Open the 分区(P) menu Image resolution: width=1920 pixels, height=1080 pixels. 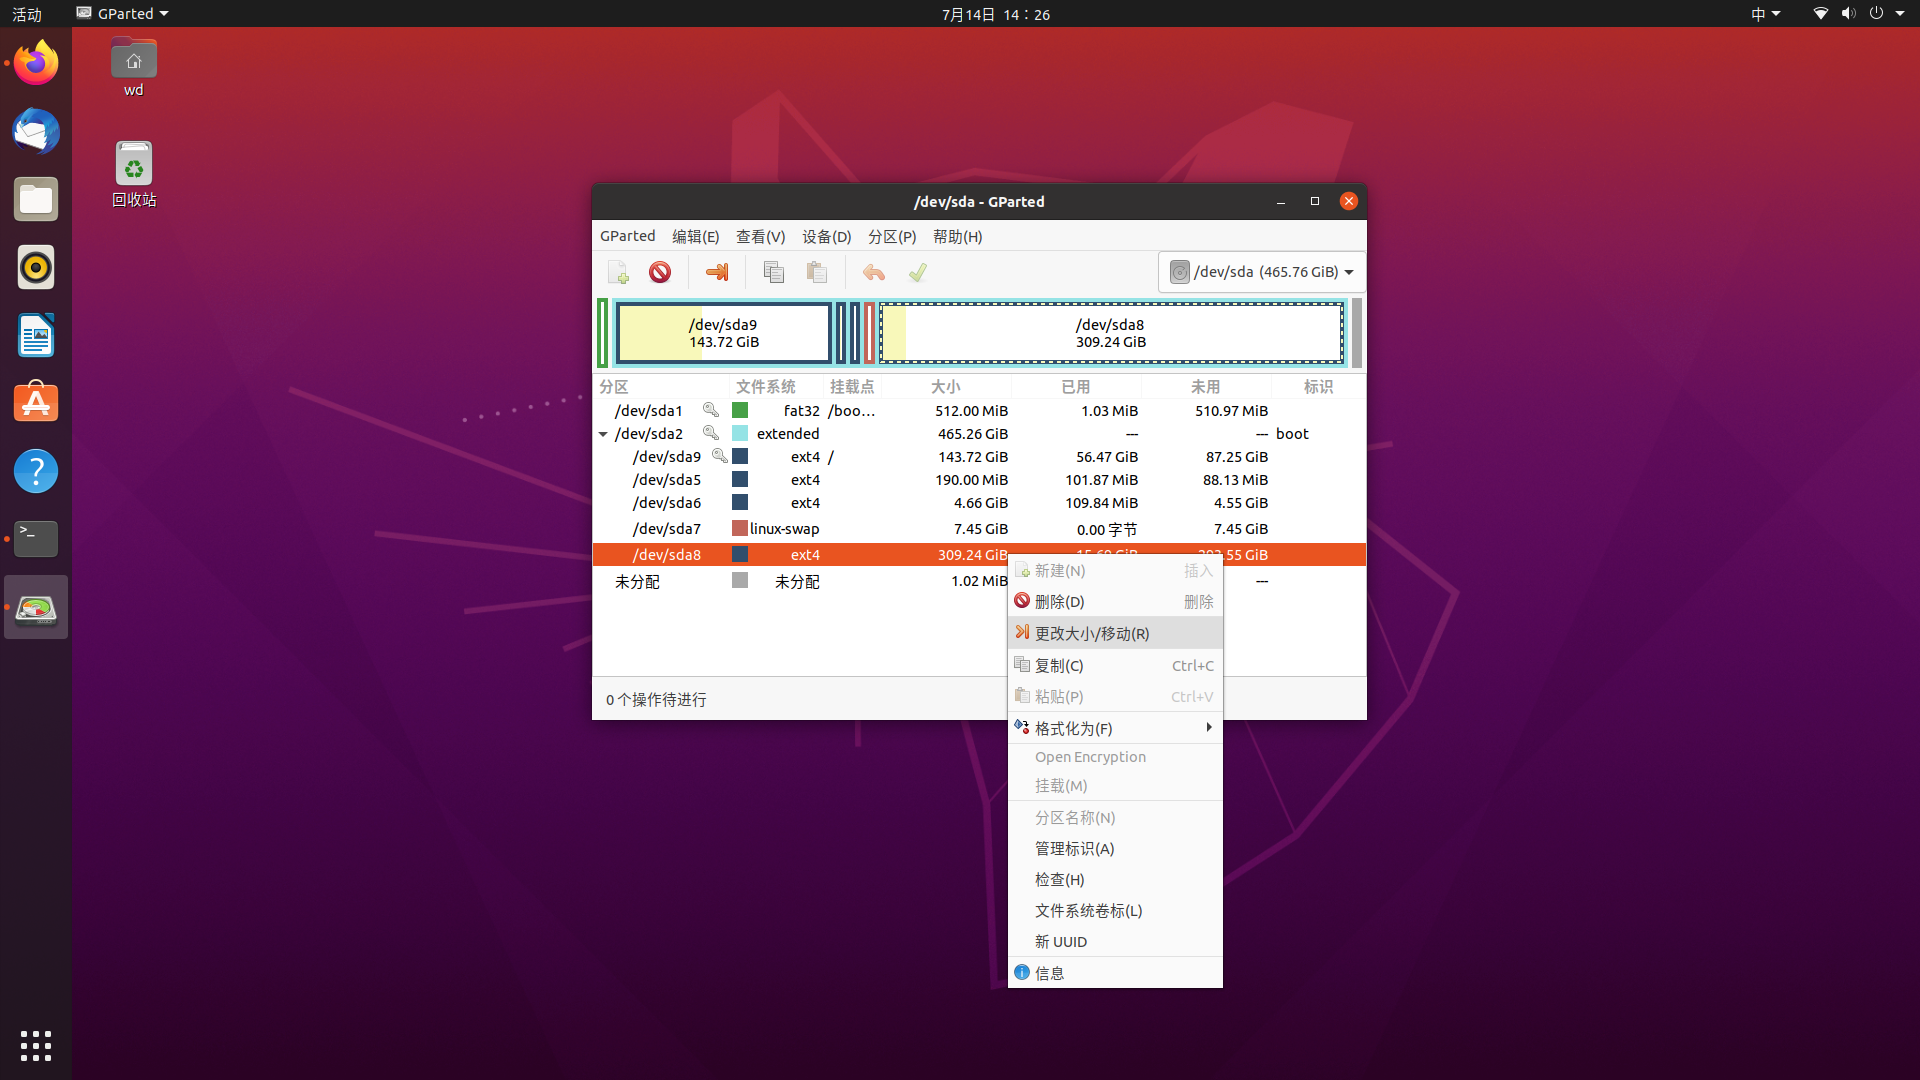[893, 236]
